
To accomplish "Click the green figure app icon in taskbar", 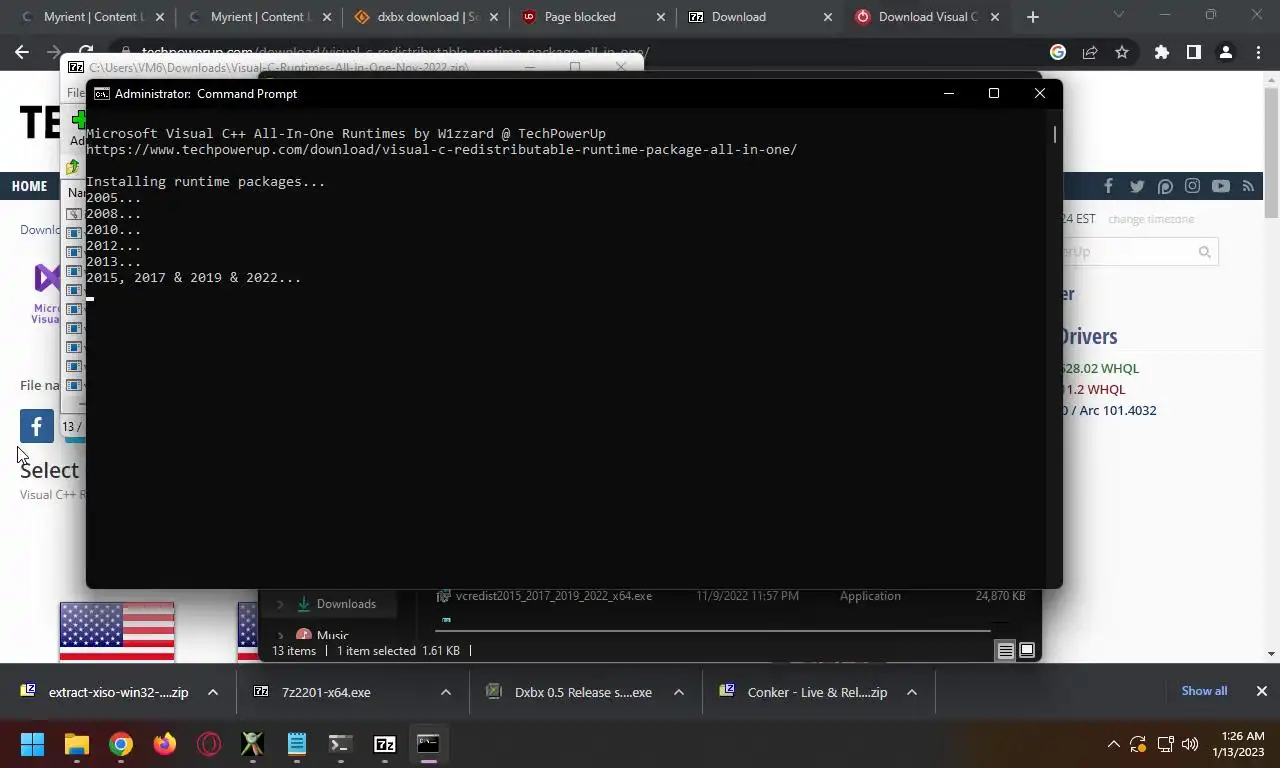I will click(253, 744).
